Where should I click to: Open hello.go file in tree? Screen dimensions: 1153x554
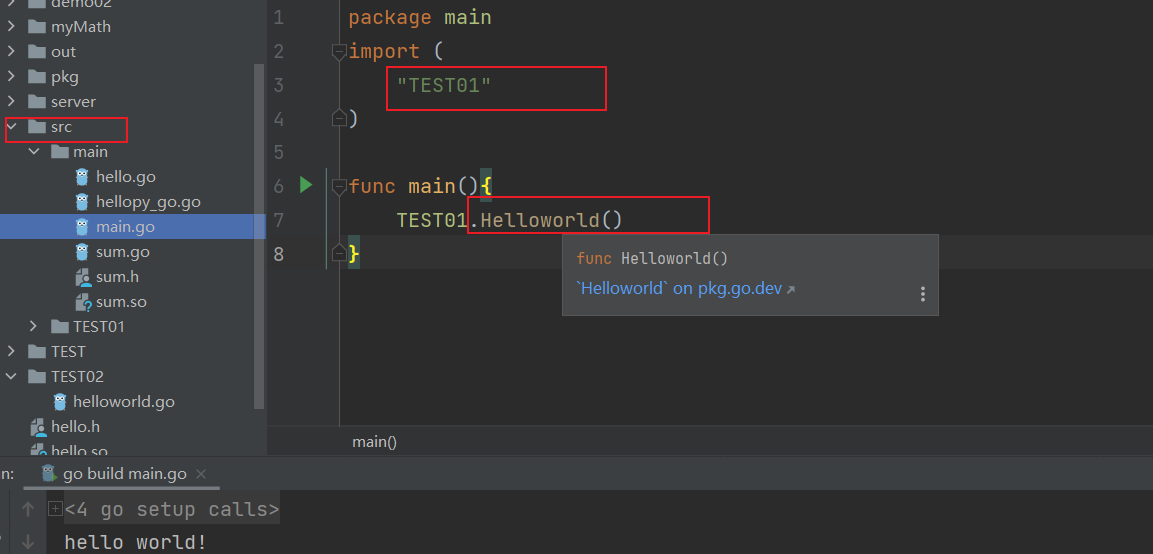pos(126,177)
